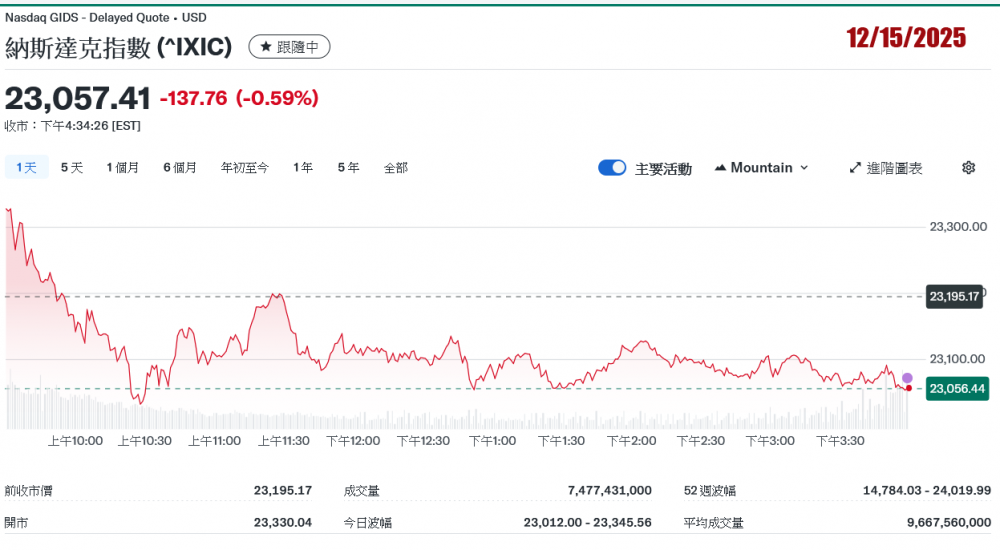Click the purple event marker dot
This screenshot has height=550, width=1000.
pos(907,378)
